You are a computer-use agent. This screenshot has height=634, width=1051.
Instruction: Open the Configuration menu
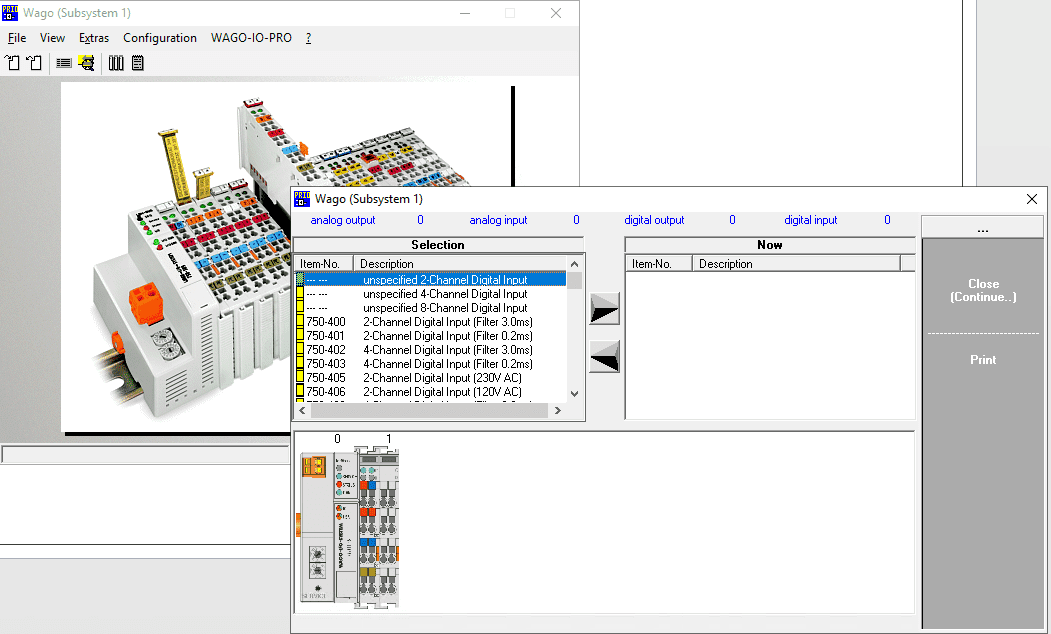pyautogui.click(x=160, y=38)
